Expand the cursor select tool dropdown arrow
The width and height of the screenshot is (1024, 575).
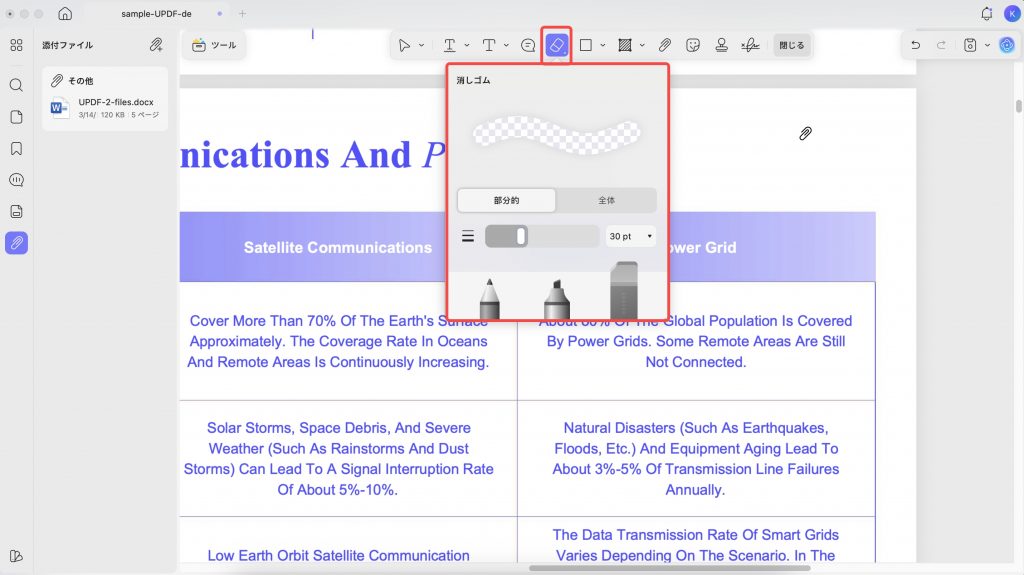[421, 45]
